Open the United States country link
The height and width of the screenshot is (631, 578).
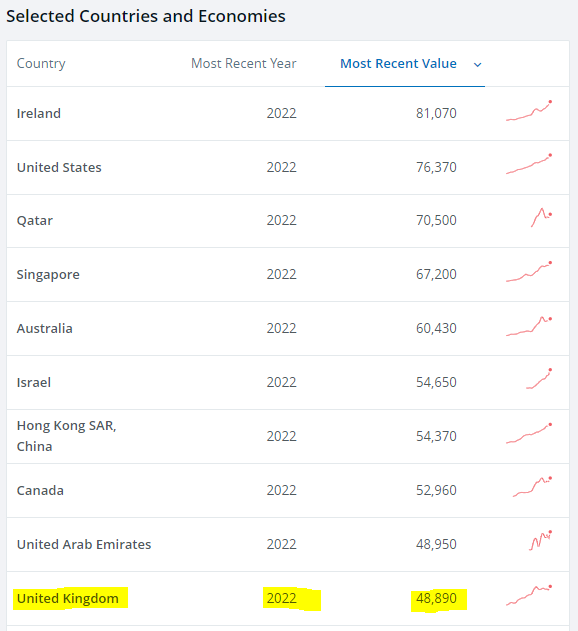[59, 167]
